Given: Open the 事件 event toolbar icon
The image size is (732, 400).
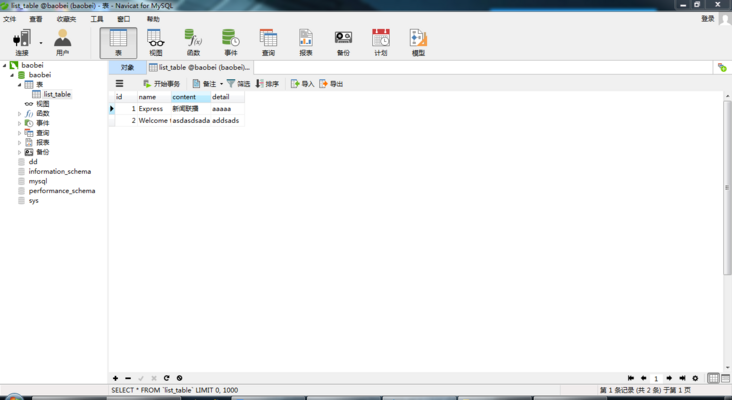Looking at the screenshot, I should pyautogui.click(x=231, y=42).
